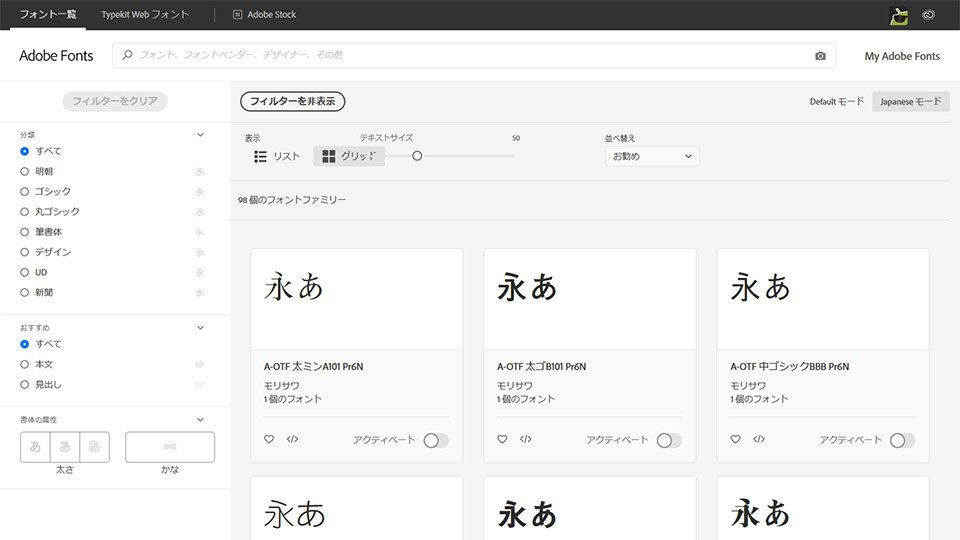Select light weight あ attribute
Image resolution: width=960 pixels, height=540 pixels.
(x=35, y=447)
